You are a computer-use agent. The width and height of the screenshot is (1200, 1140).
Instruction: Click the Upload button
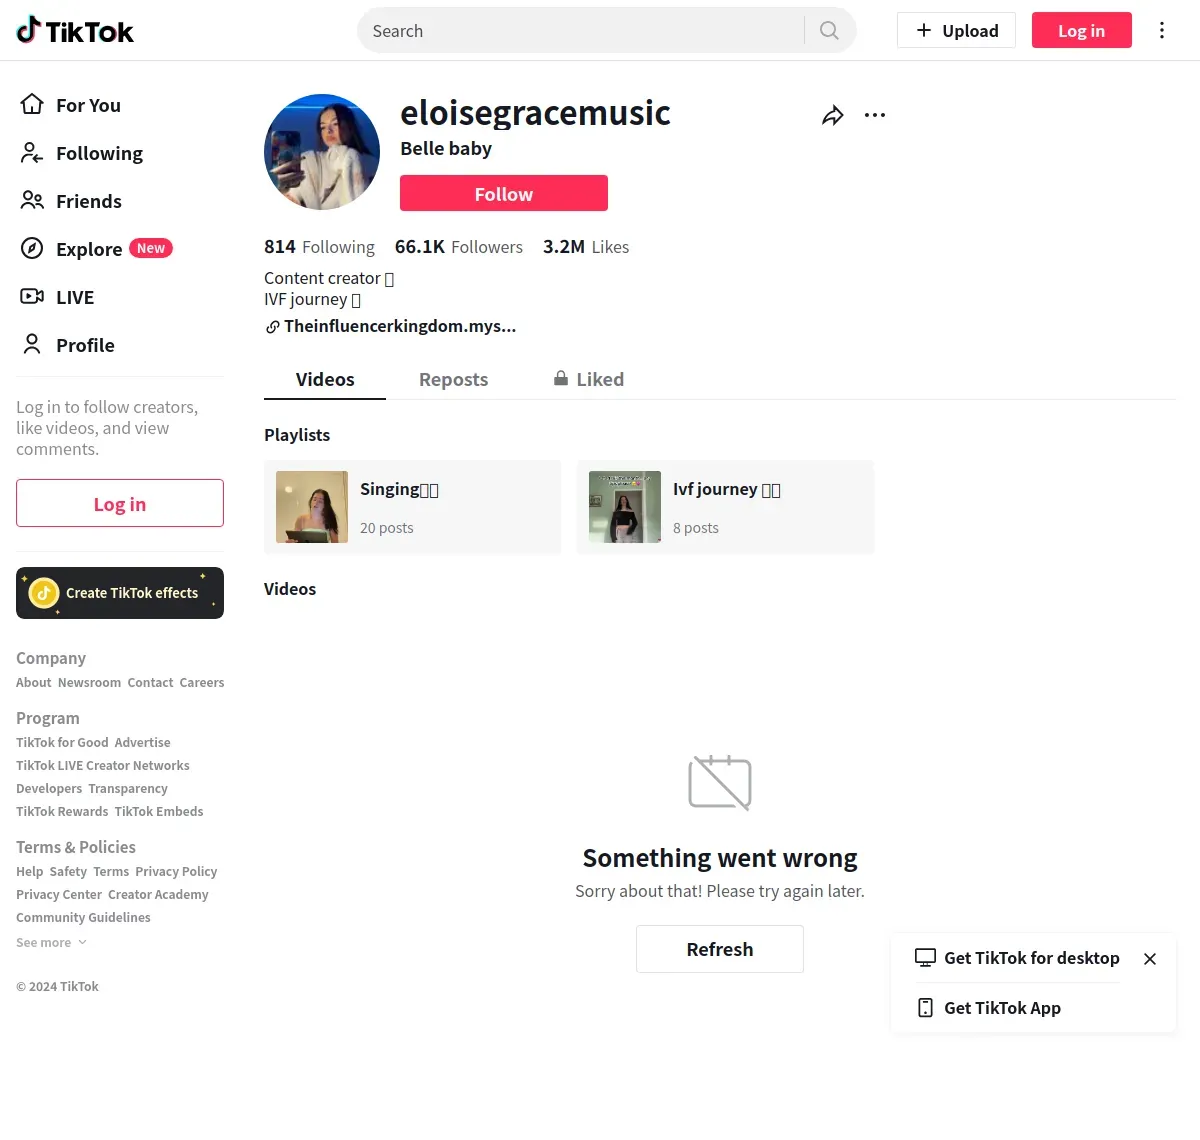click(956, 30)
